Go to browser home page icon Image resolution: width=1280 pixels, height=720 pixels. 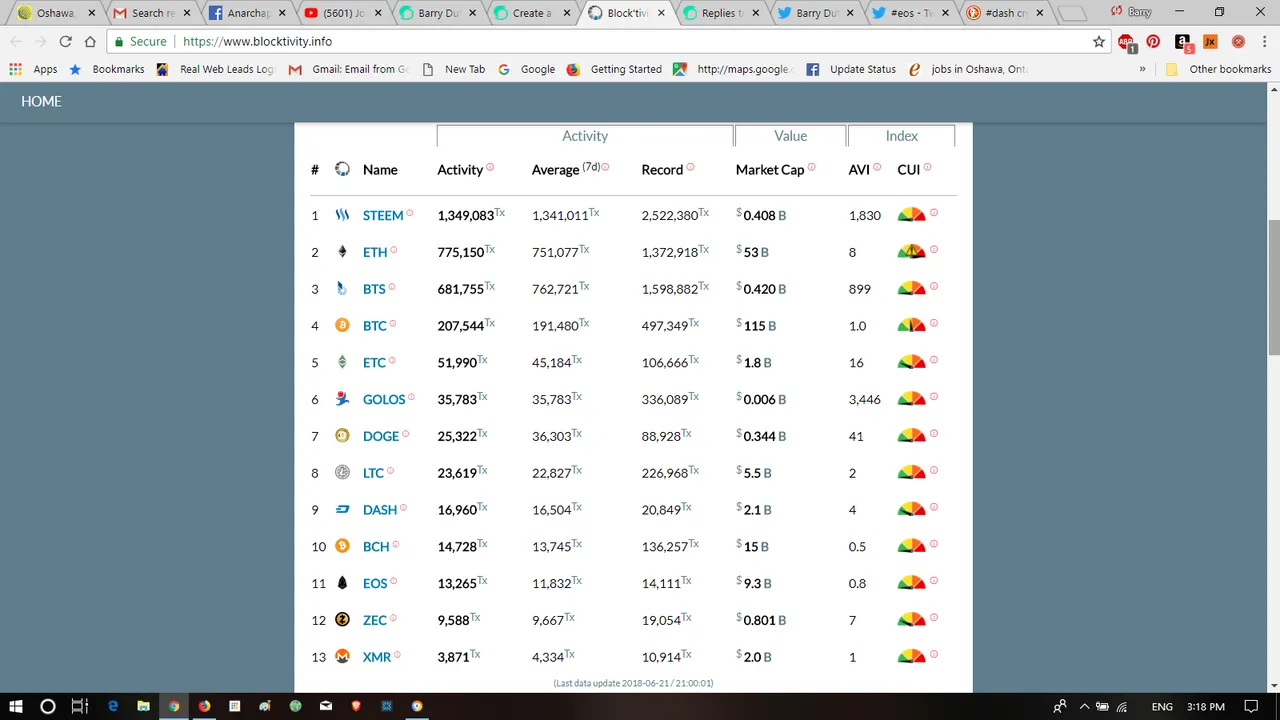click(90, 42)
